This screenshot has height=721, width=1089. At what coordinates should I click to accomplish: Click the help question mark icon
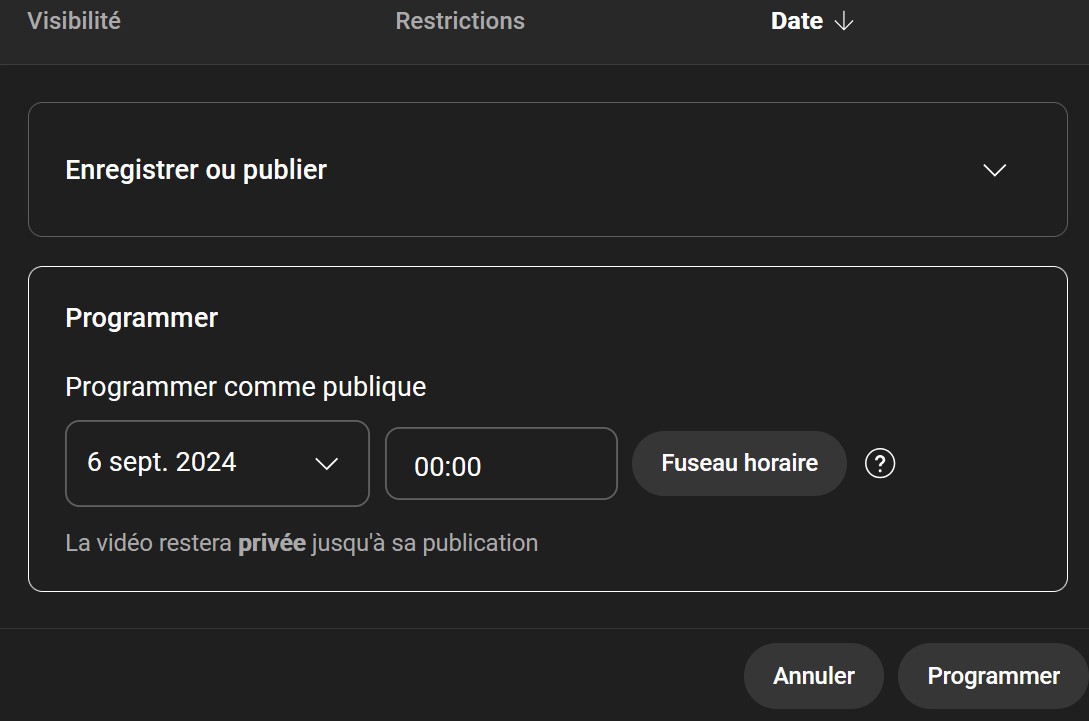pyautogui.click(x=879, y=464)
